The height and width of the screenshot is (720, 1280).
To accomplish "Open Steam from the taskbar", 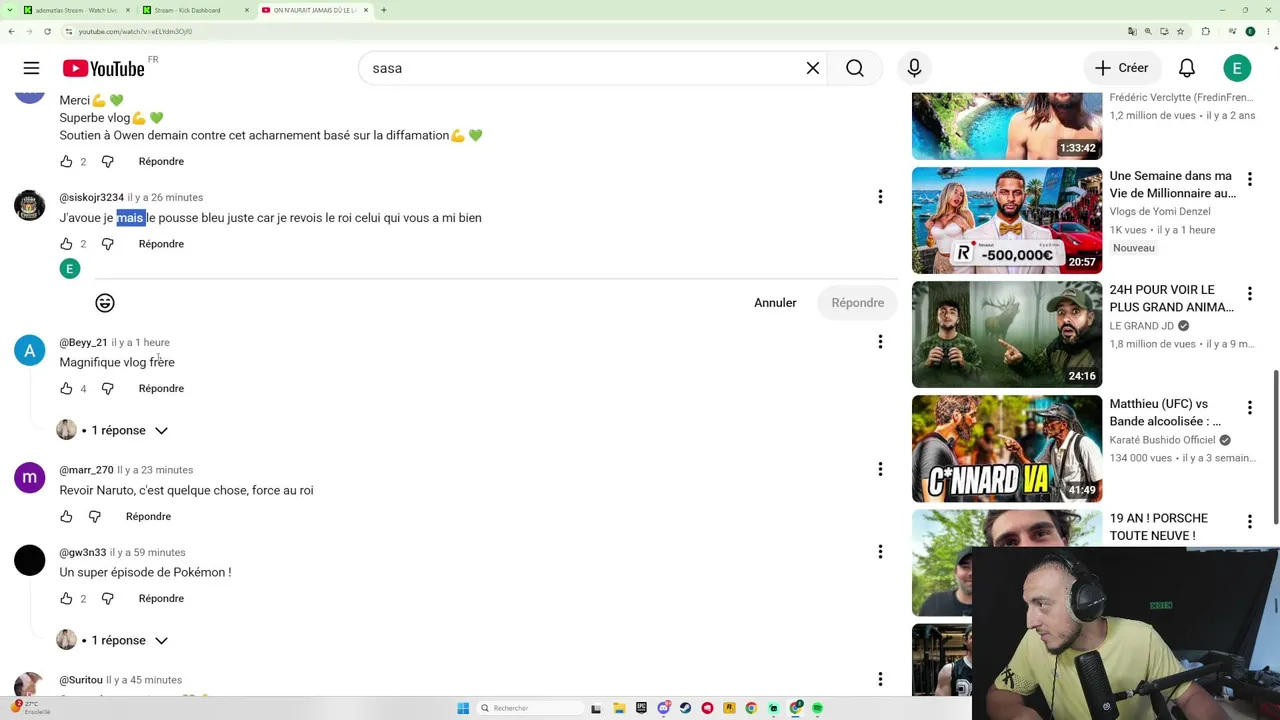I will pyautogui.click(x=685, y=708).
